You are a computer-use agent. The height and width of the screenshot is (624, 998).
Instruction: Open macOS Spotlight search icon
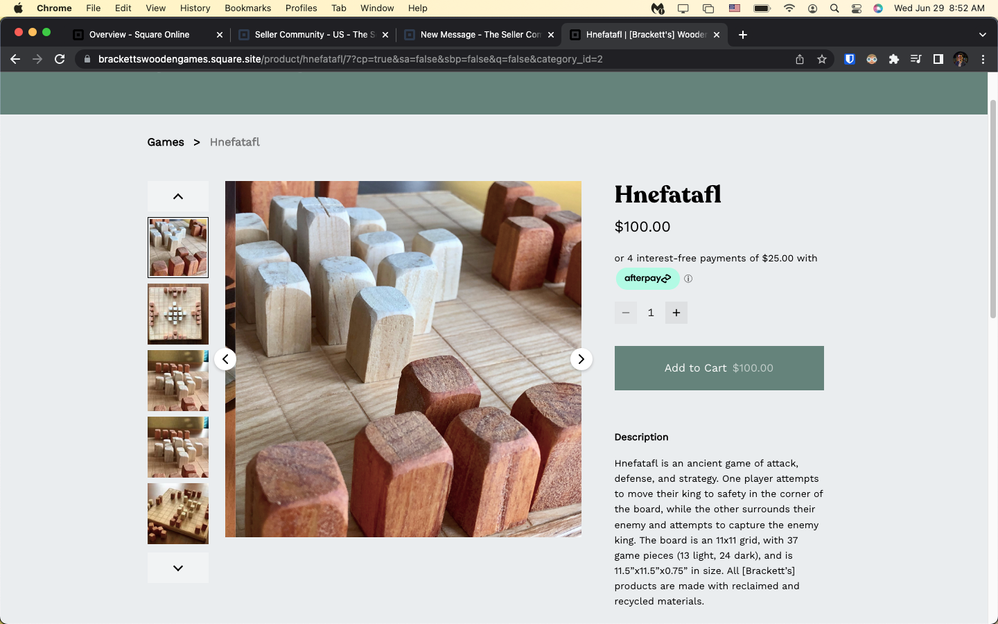[834, 8]
